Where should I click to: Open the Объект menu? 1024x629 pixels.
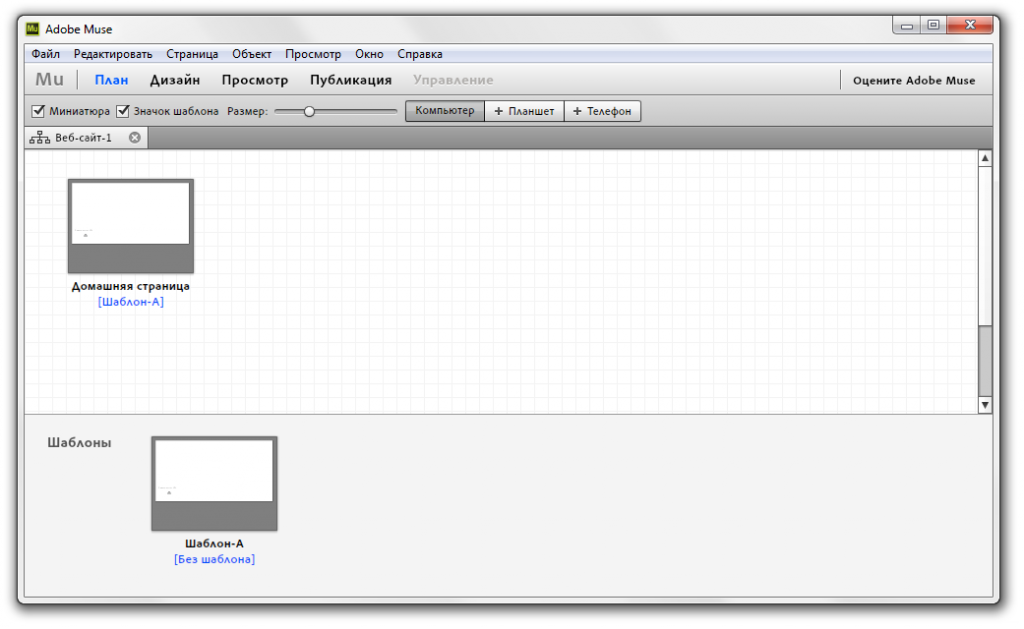tap(251, 54)
